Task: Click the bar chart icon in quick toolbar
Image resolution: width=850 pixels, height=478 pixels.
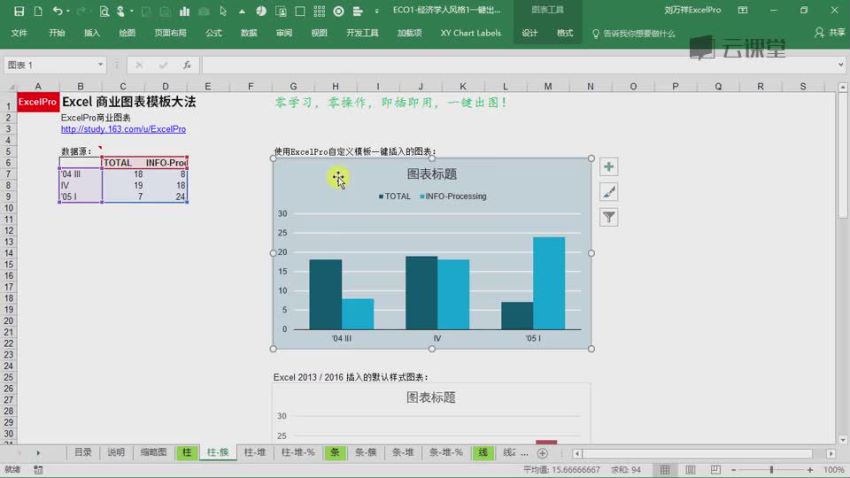Action: coord(184,11)
